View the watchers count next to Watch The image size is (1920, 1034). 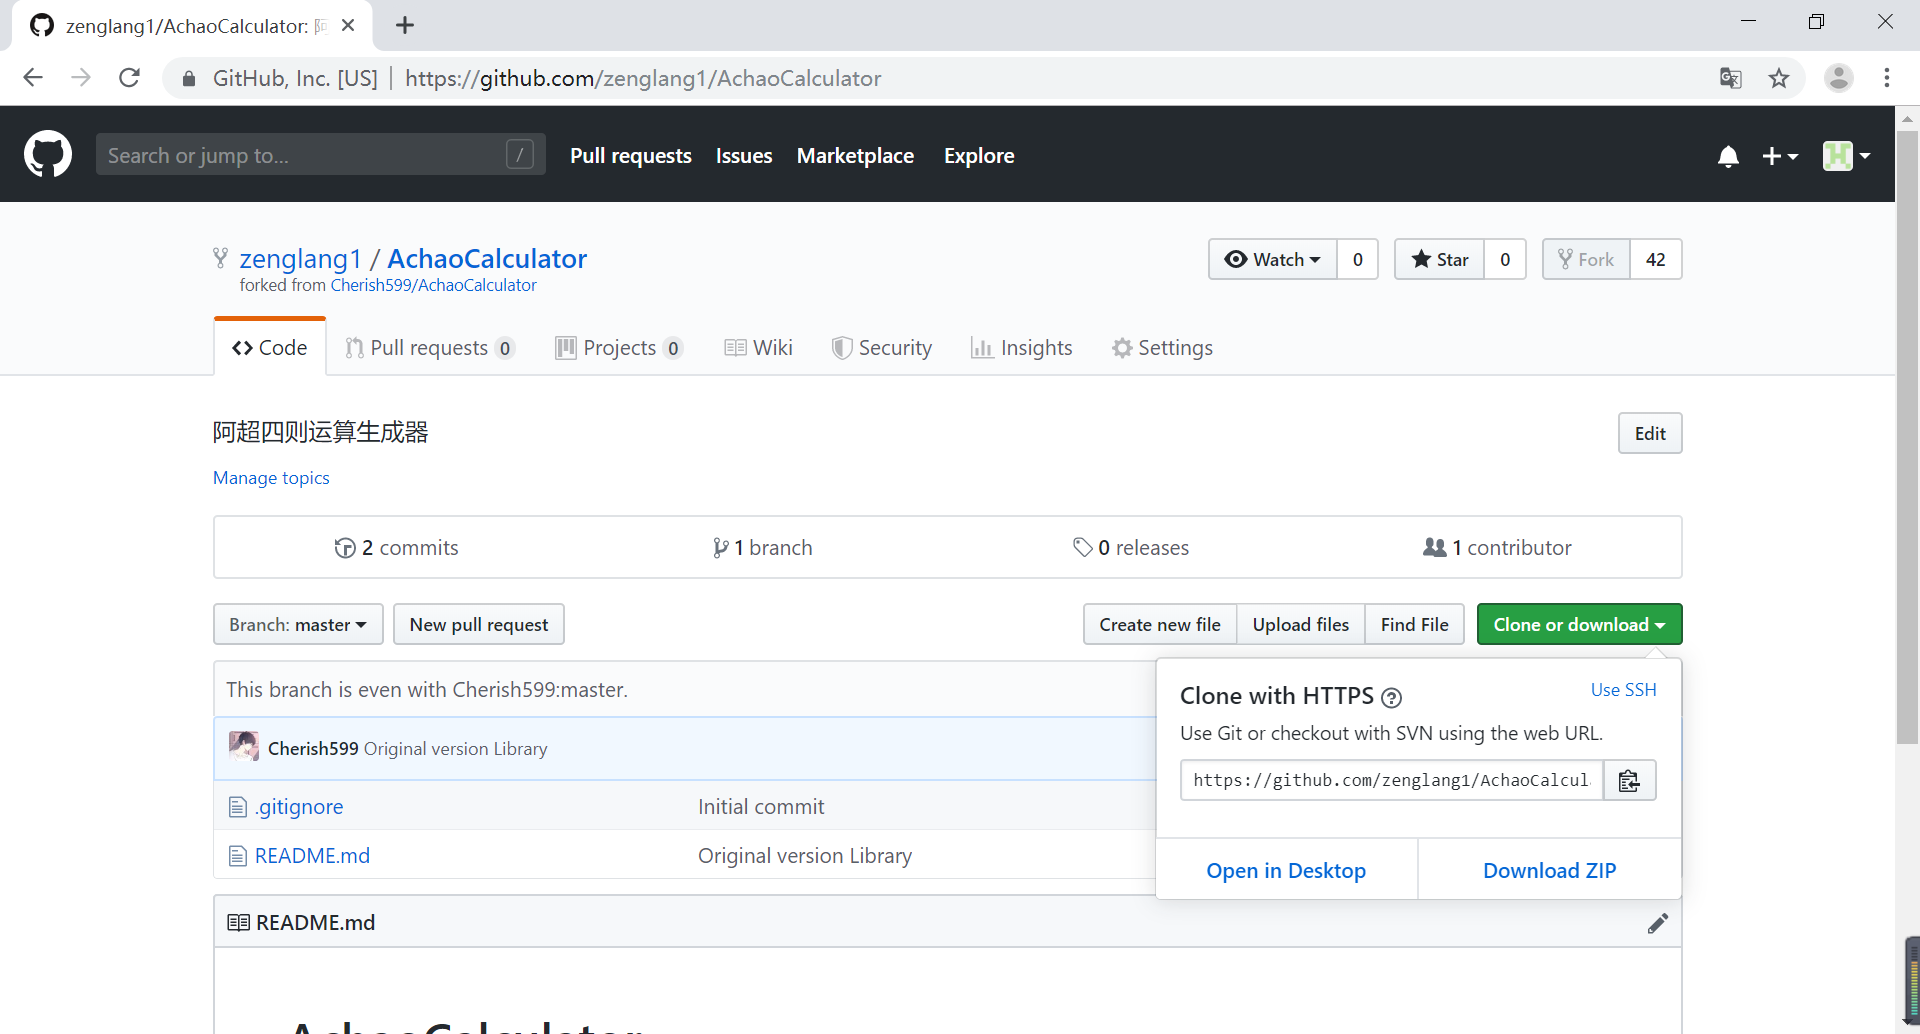[x=1357, y=259]
